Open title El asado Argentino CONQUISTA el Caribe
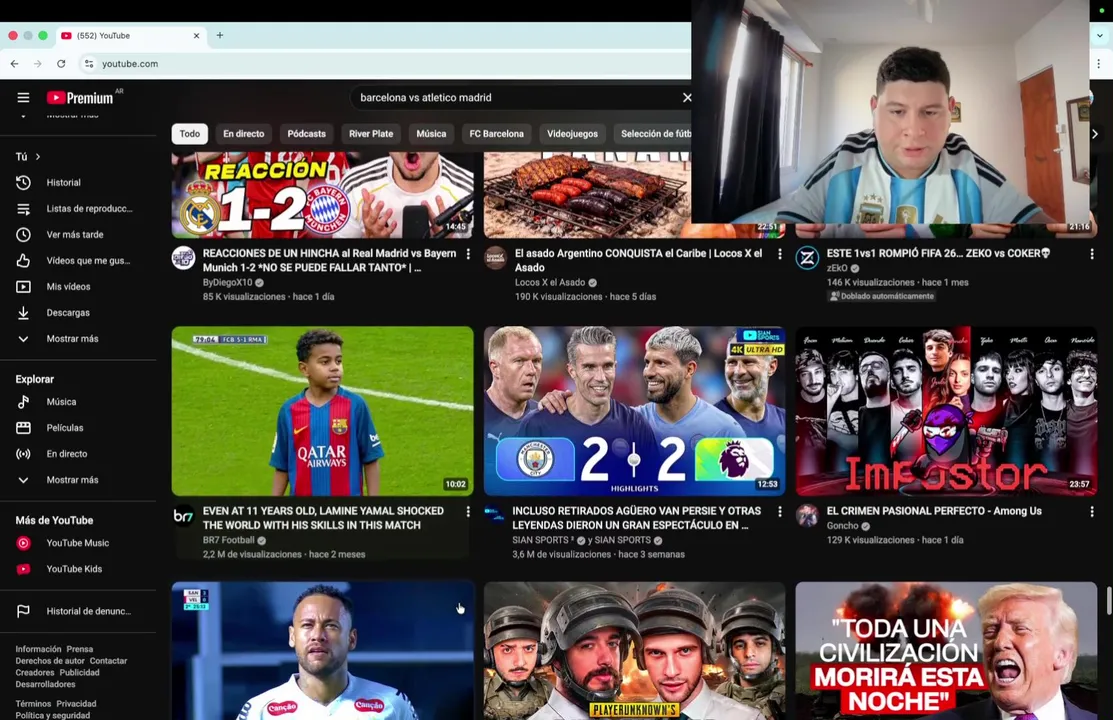This screenshot has height=720, width=1113. tap(639, 261)
